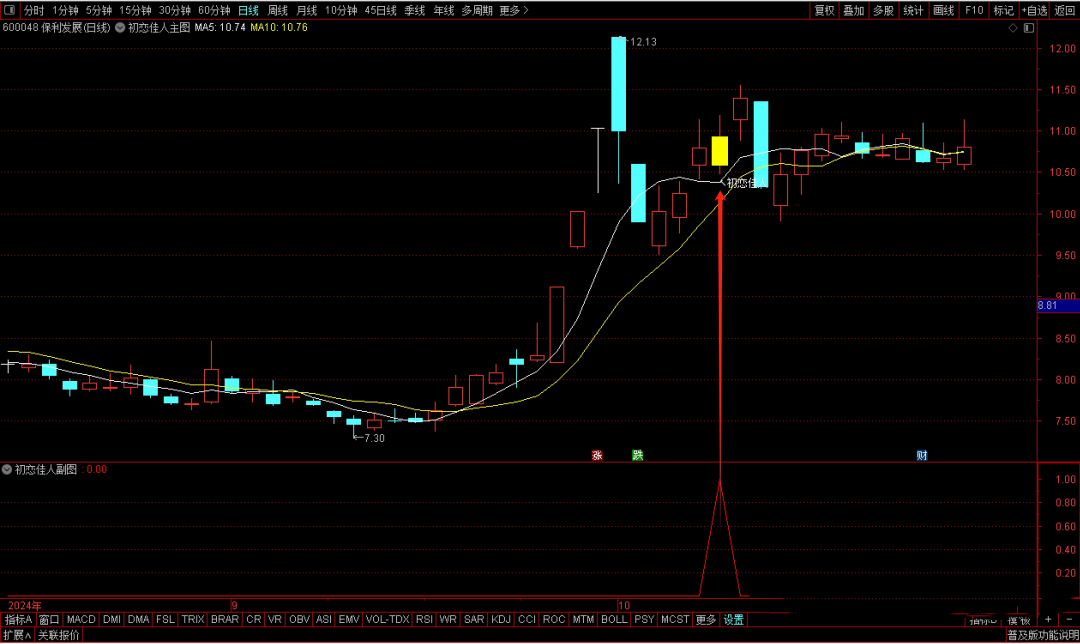1080x644 pixels.
Task: Click the 关联报价 item in bottom bar
Action: tap(59, 635)
